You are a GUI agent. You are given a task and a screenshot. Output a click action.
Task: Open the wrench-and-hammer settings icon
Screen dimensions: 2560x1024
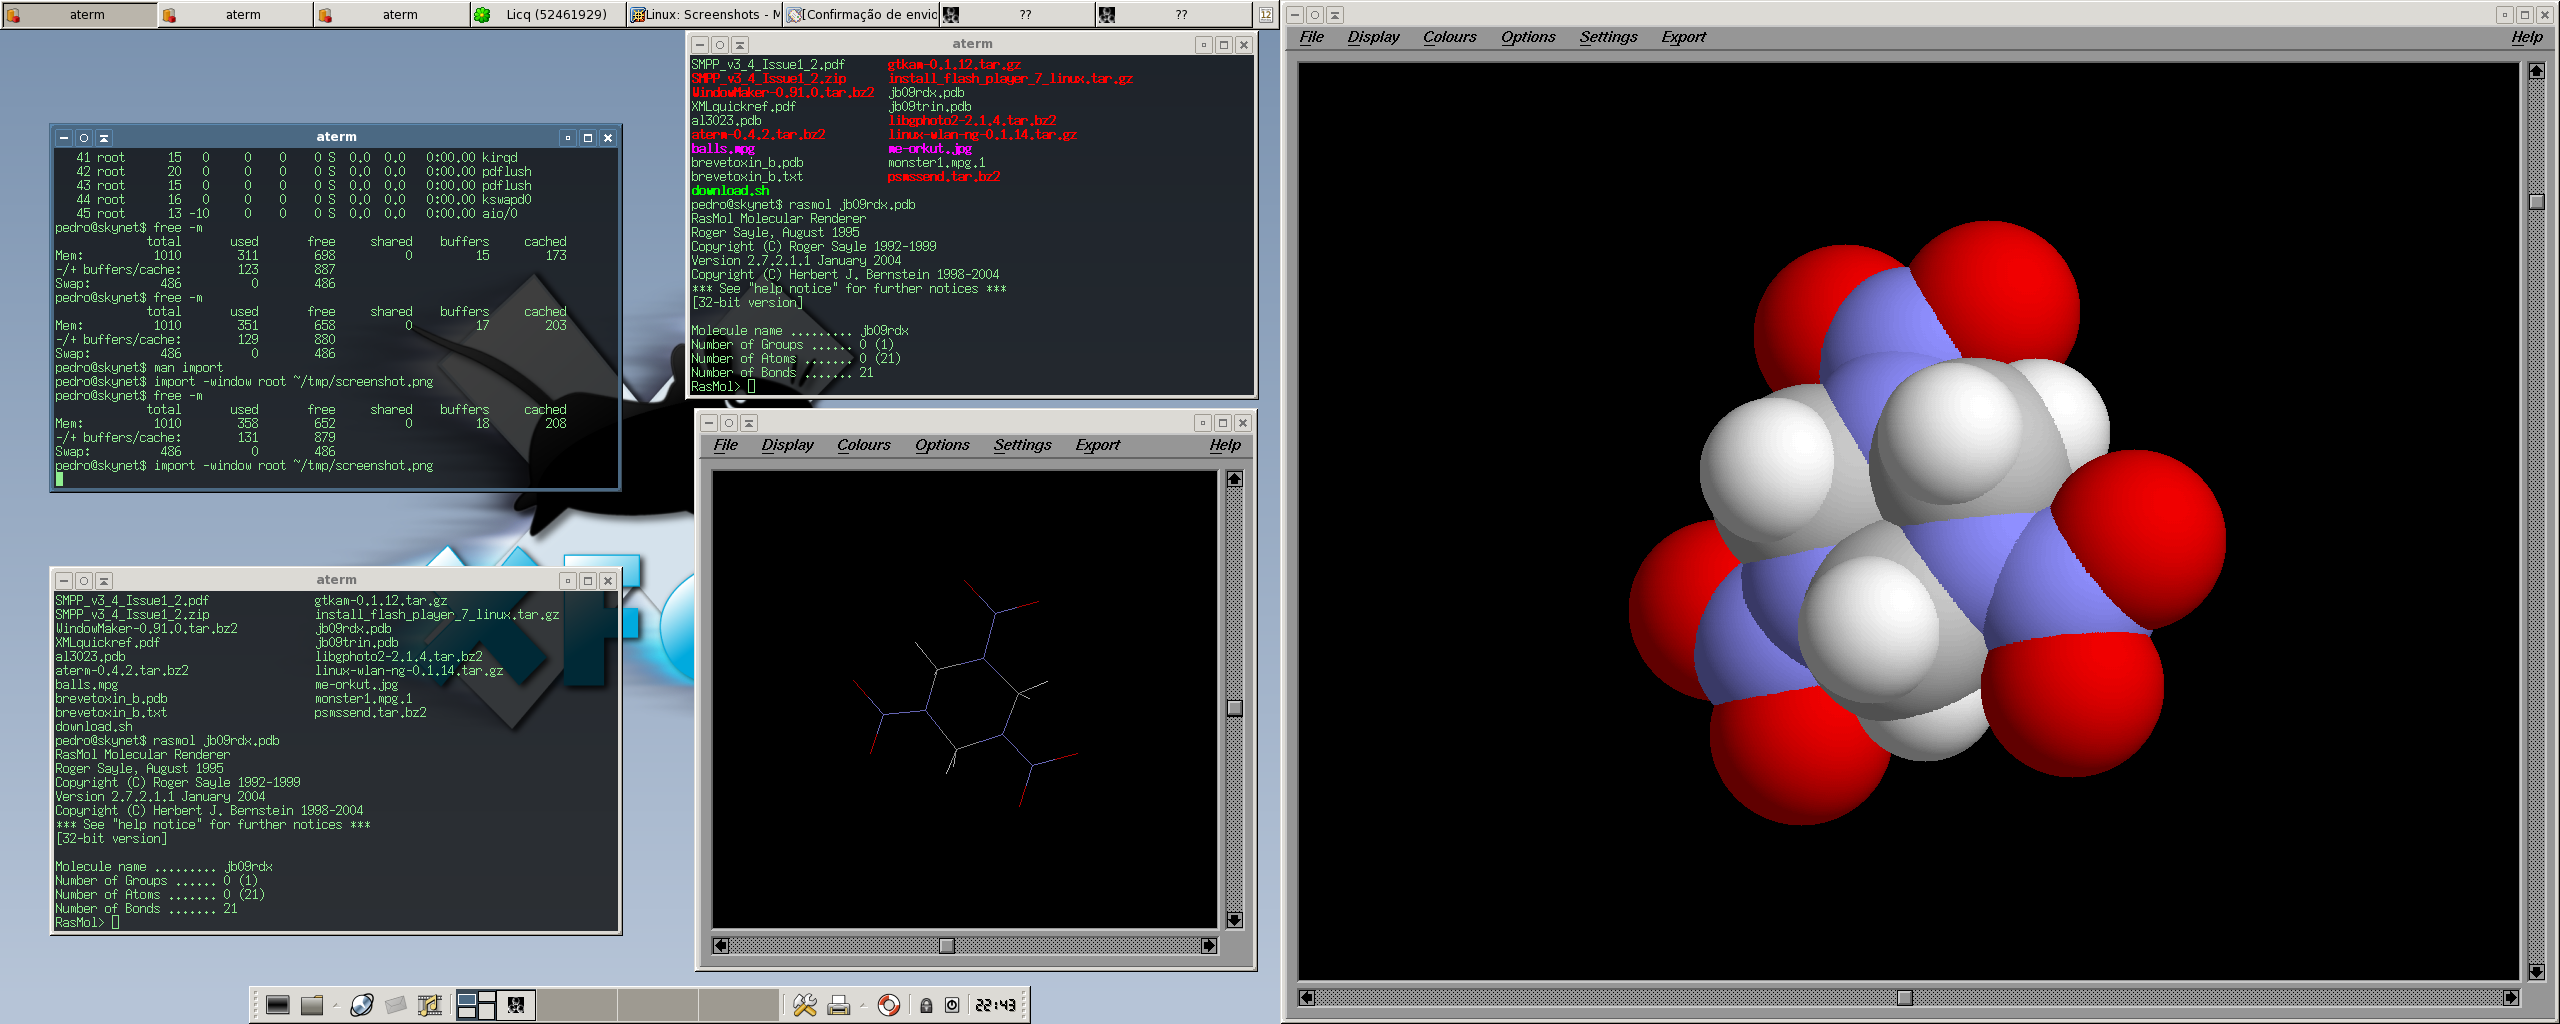click(x=805, y=1005)
